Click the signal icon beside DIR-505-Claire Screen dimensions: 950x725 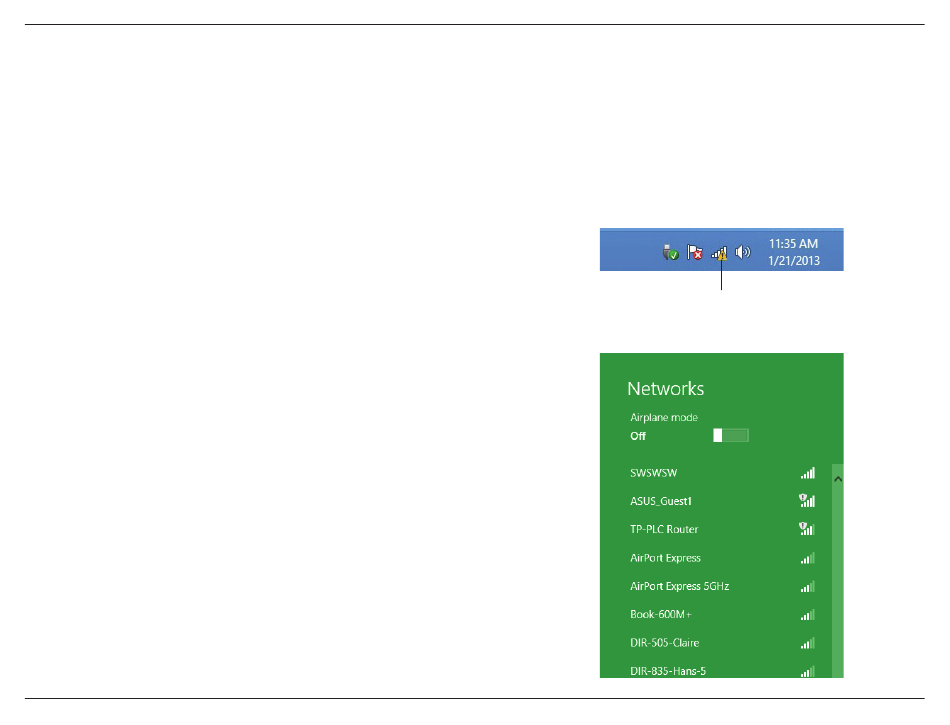[807, 643]
